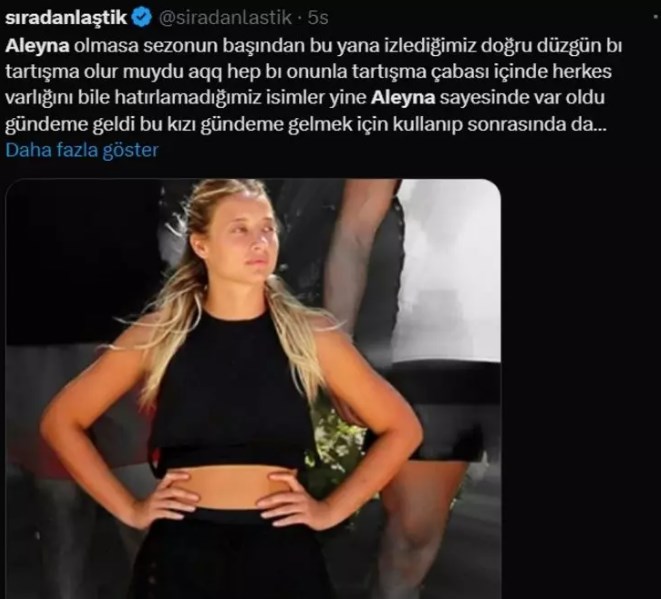This screenshot has width=661, height=599.
Task: Click the tweet line starting with varlığını
Action: [305, 98]
